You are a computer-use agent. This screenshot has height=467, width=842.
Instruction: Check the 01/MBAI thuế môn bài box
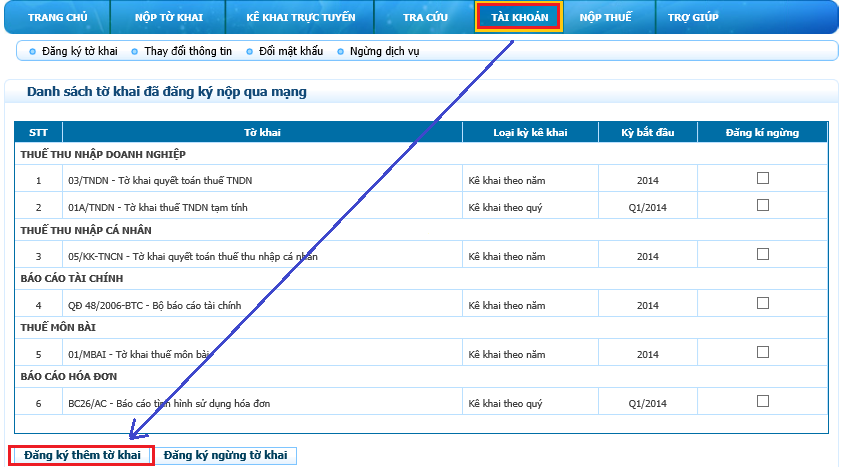click(x=763, y=352)
